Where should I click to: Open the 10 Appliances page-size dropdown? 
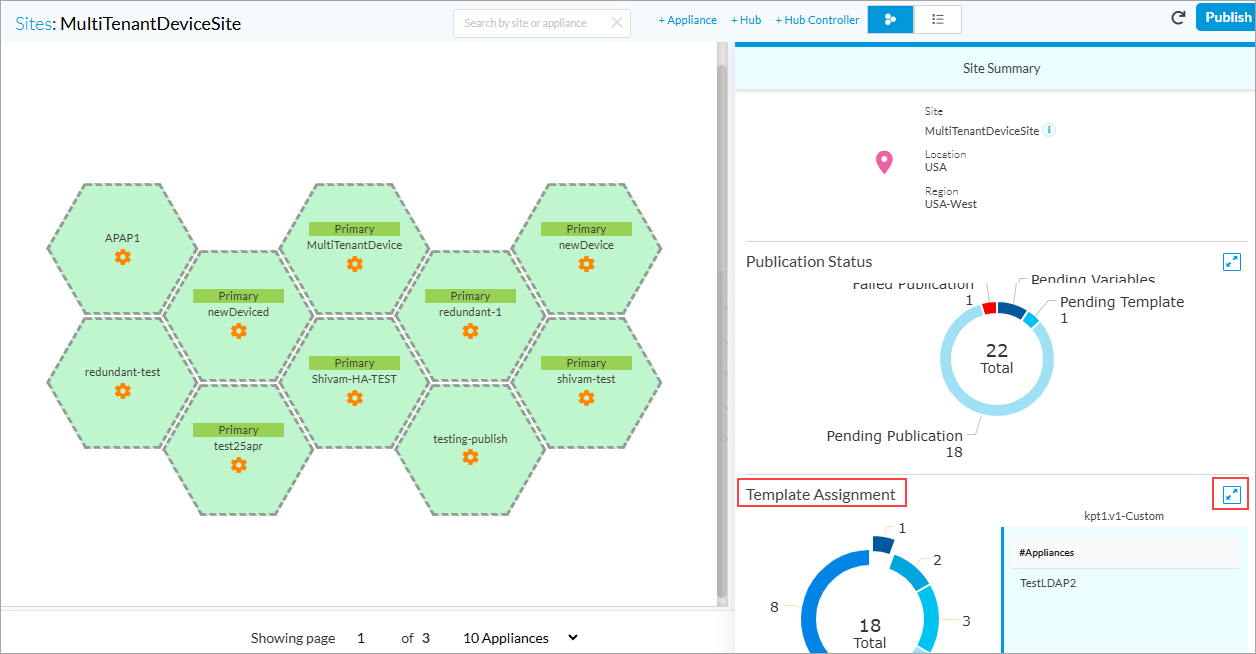tap(521, 638)
